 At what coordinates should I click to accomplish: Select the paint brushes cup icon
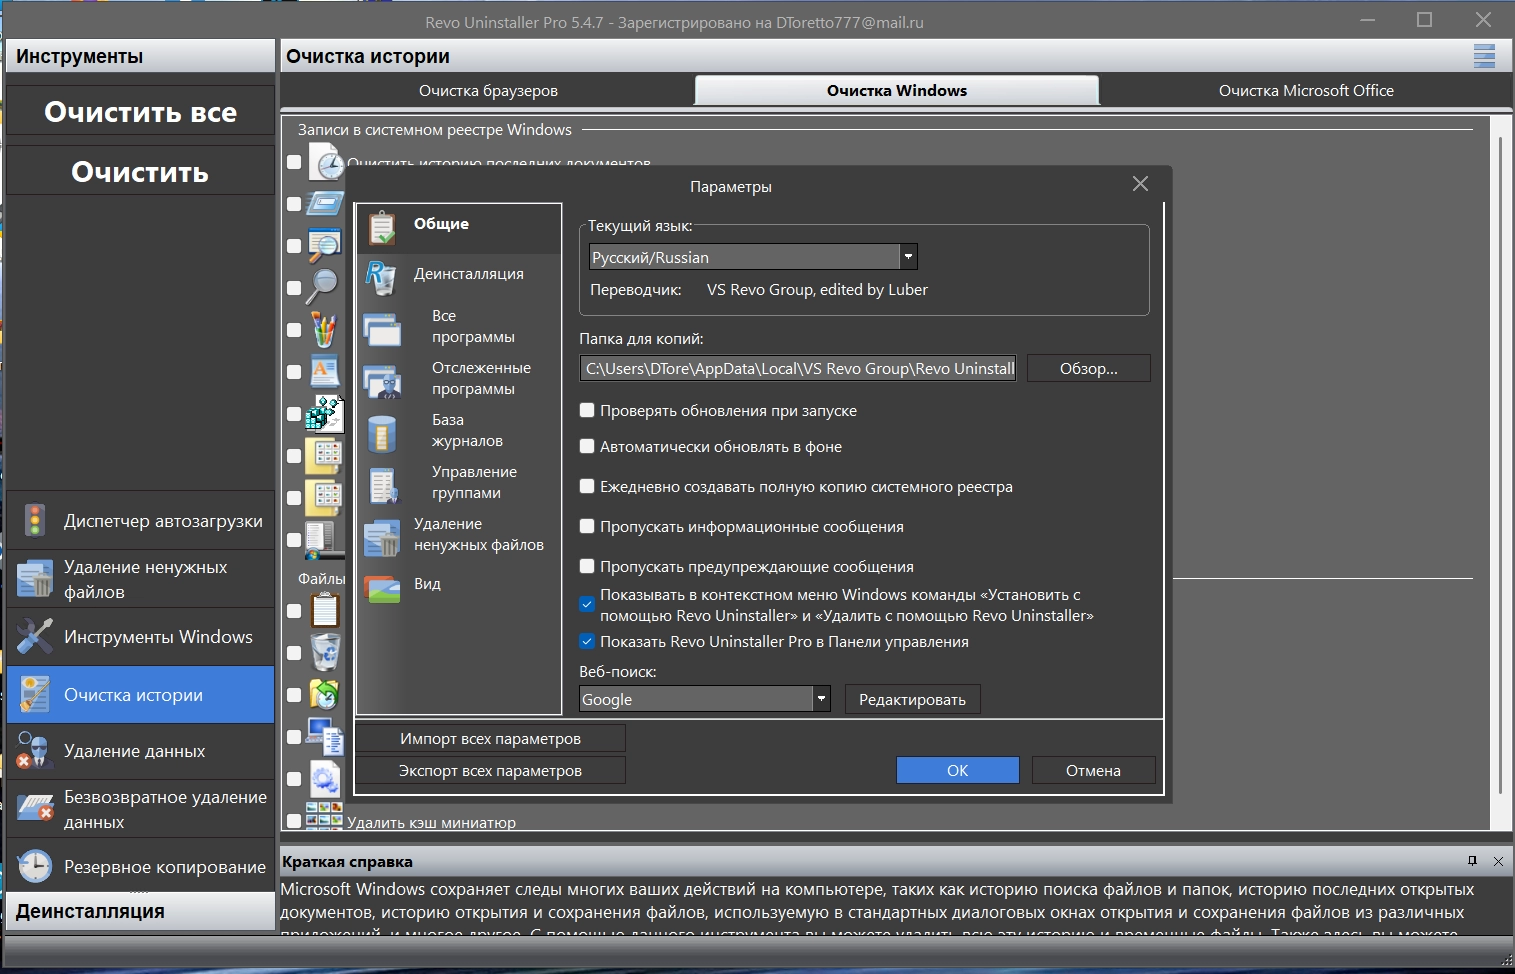323,329
